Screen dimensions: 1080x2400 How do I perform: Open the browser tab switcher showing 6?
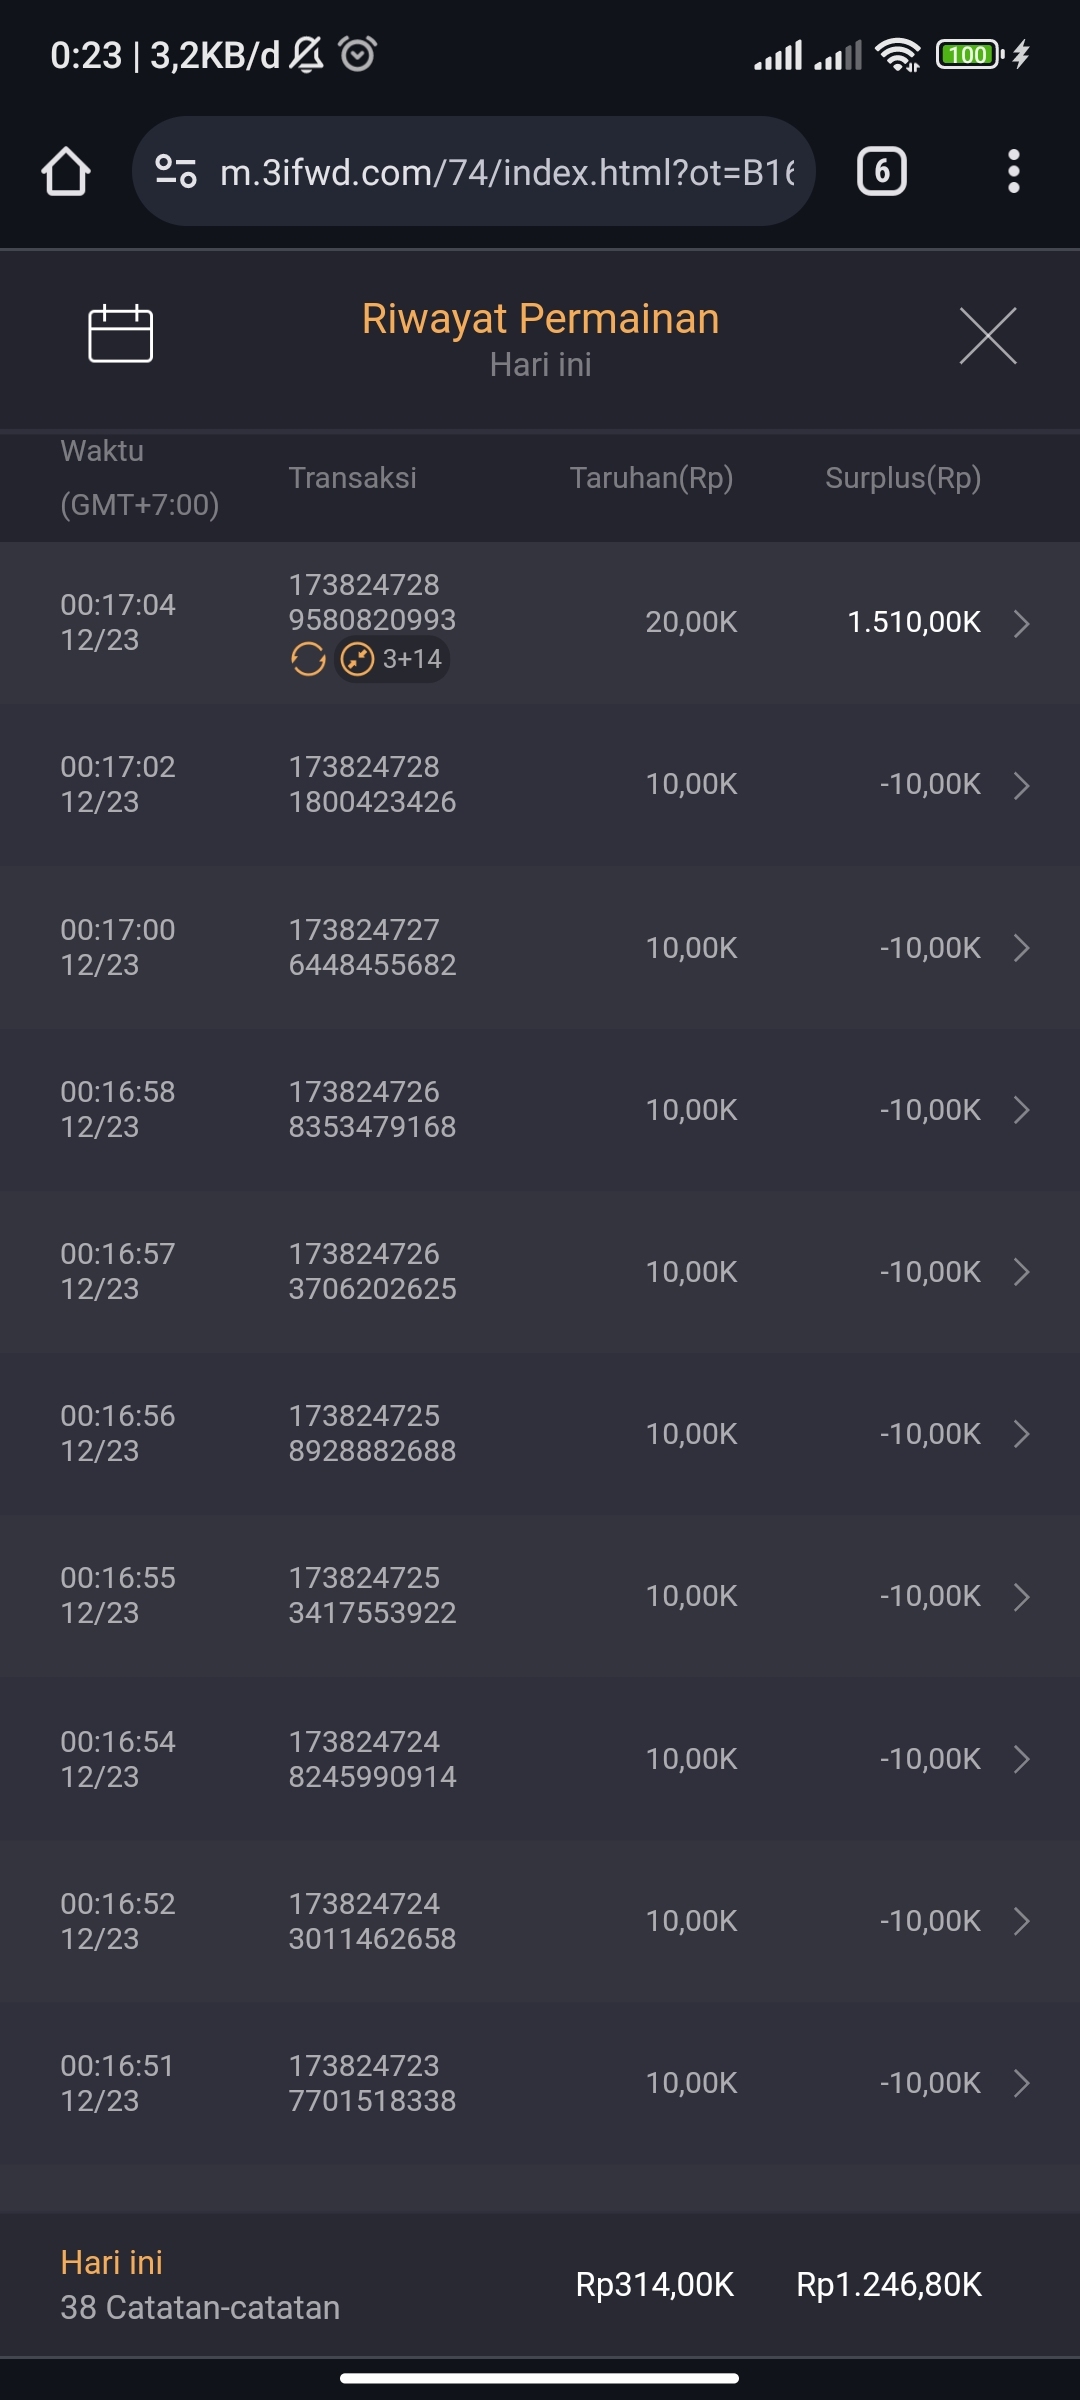pyautogui.click(x=881, y=172)
